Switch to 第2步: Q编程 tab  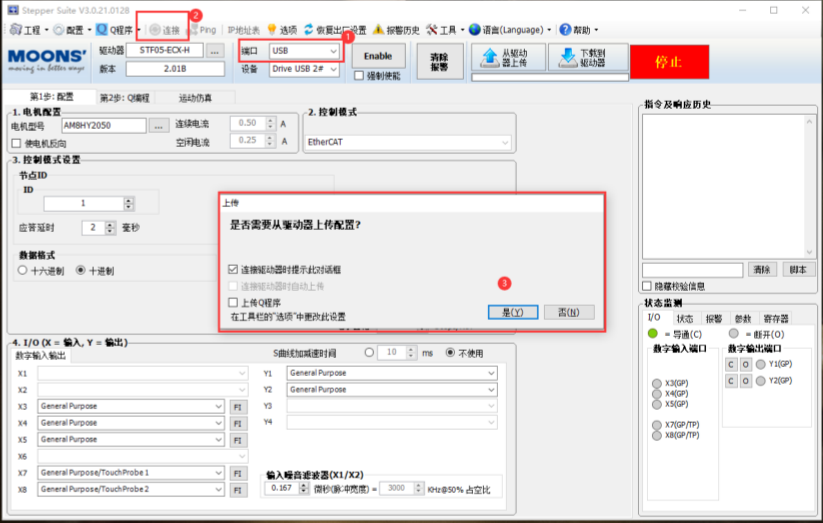pyautogui.click(x=124, y=98)
